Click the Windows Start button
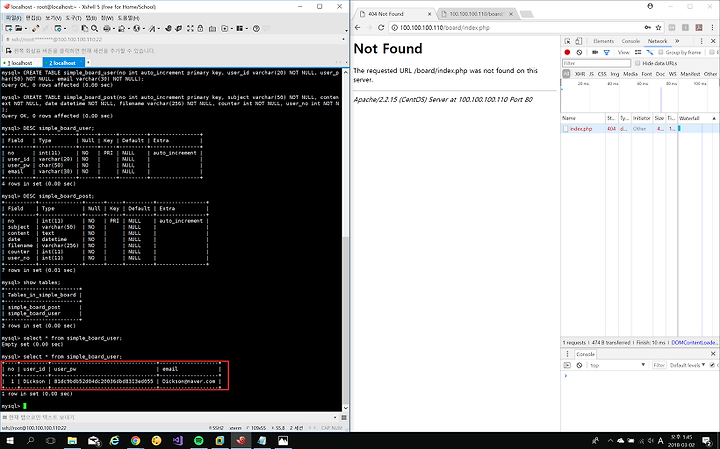 point(10,441)
